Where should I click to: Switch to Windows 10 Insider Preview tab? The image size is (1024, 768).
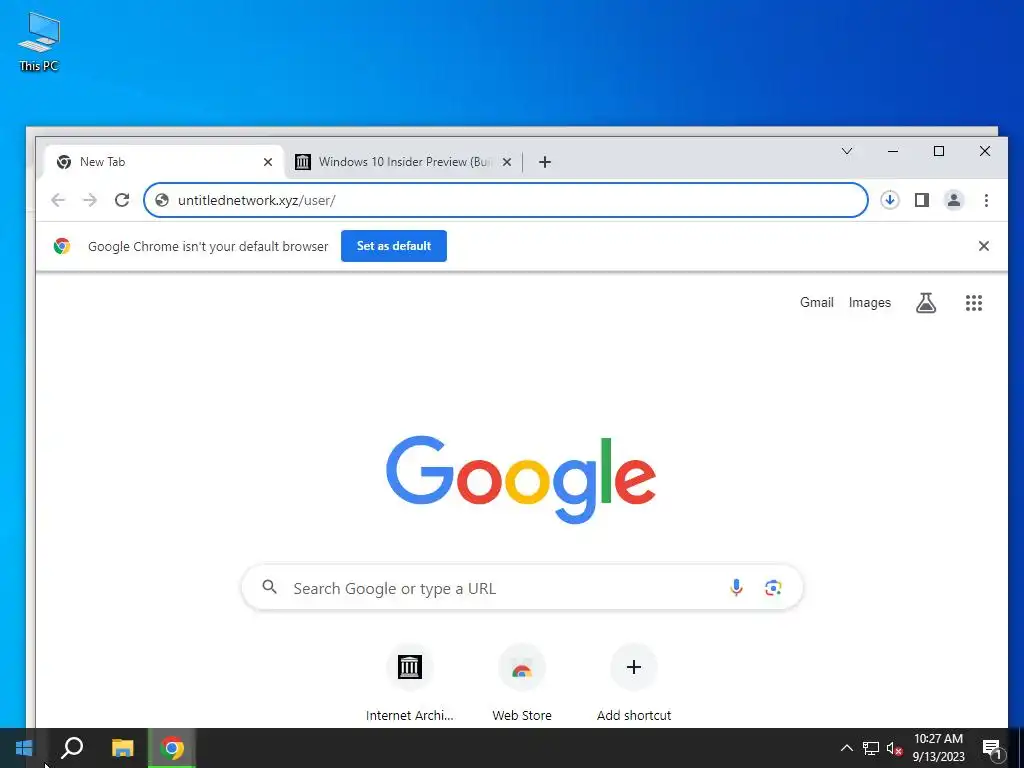pos(404,162)
